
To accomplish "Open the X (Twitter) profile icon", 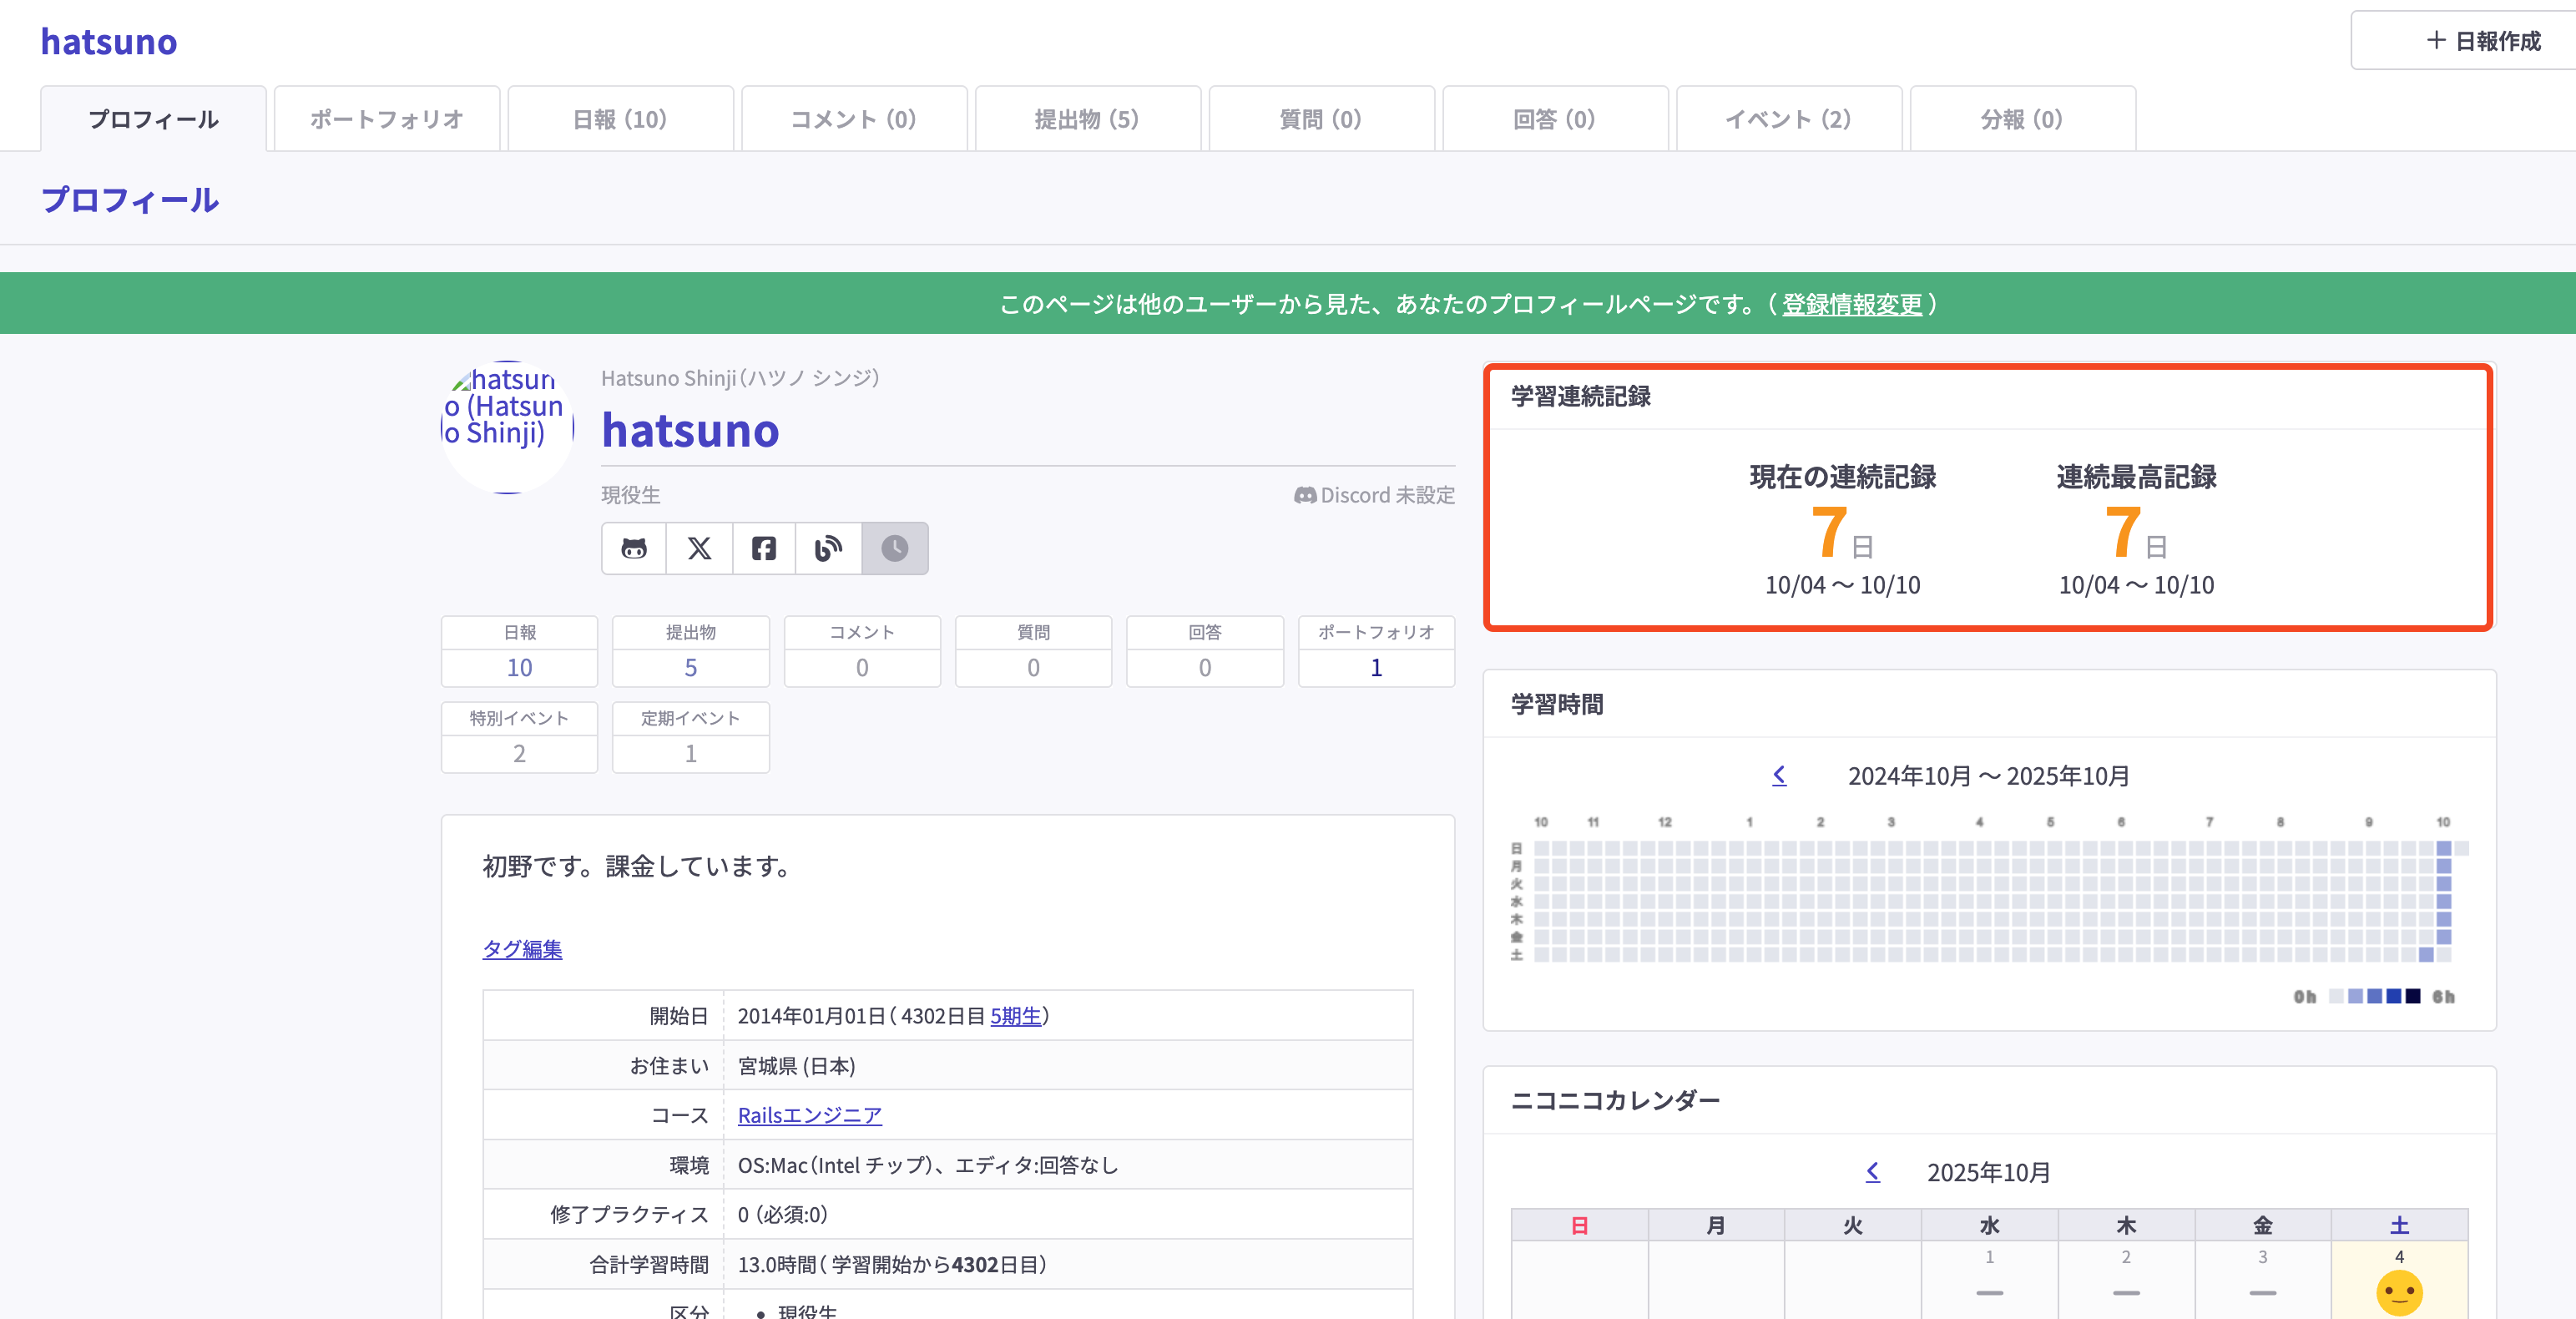I will coord(699,548).
